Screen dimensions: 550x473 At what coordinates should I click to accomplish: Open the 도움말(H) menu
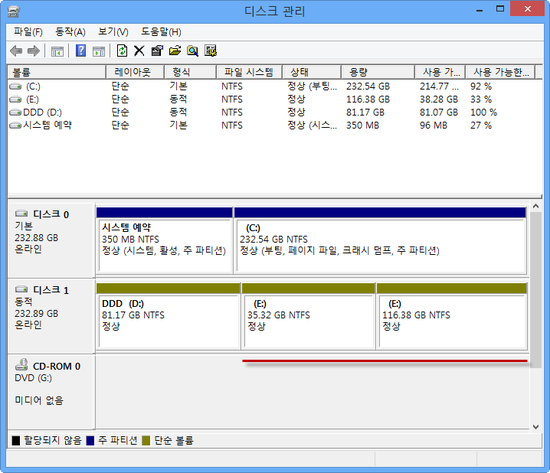click(x=161, y=32)
